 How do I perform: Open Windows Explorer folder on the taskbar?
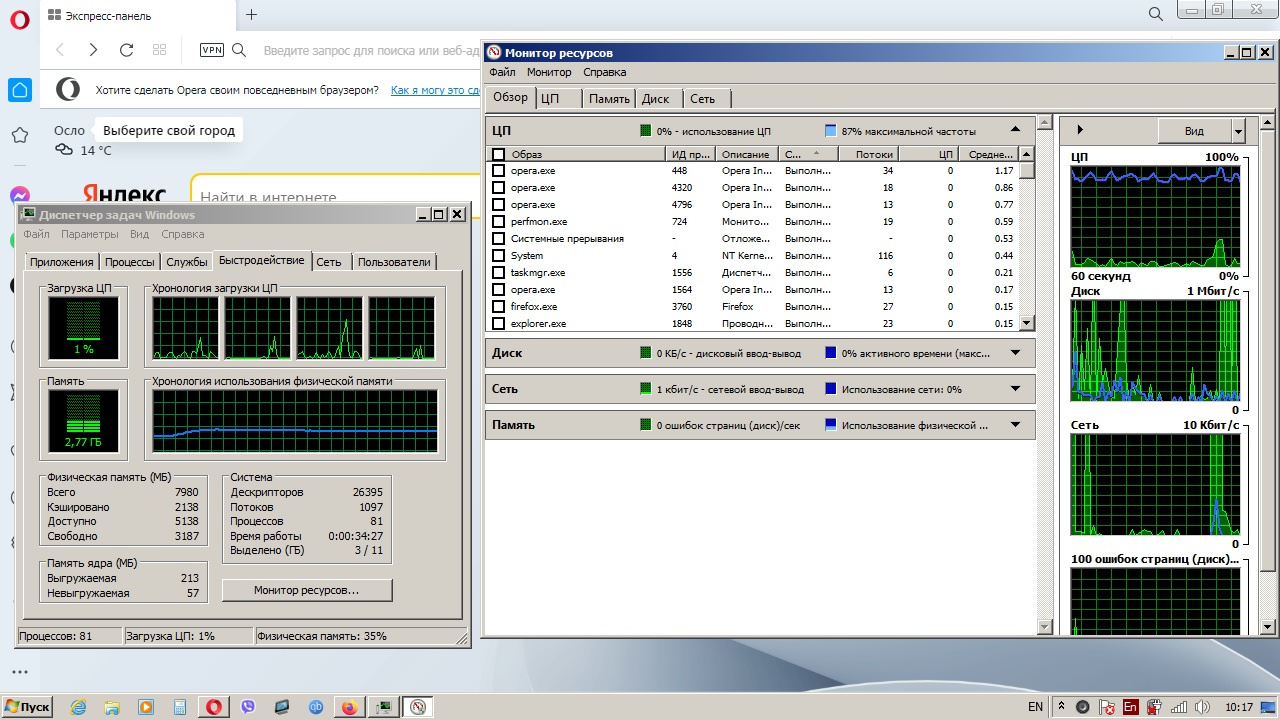(x=112, y=707)
